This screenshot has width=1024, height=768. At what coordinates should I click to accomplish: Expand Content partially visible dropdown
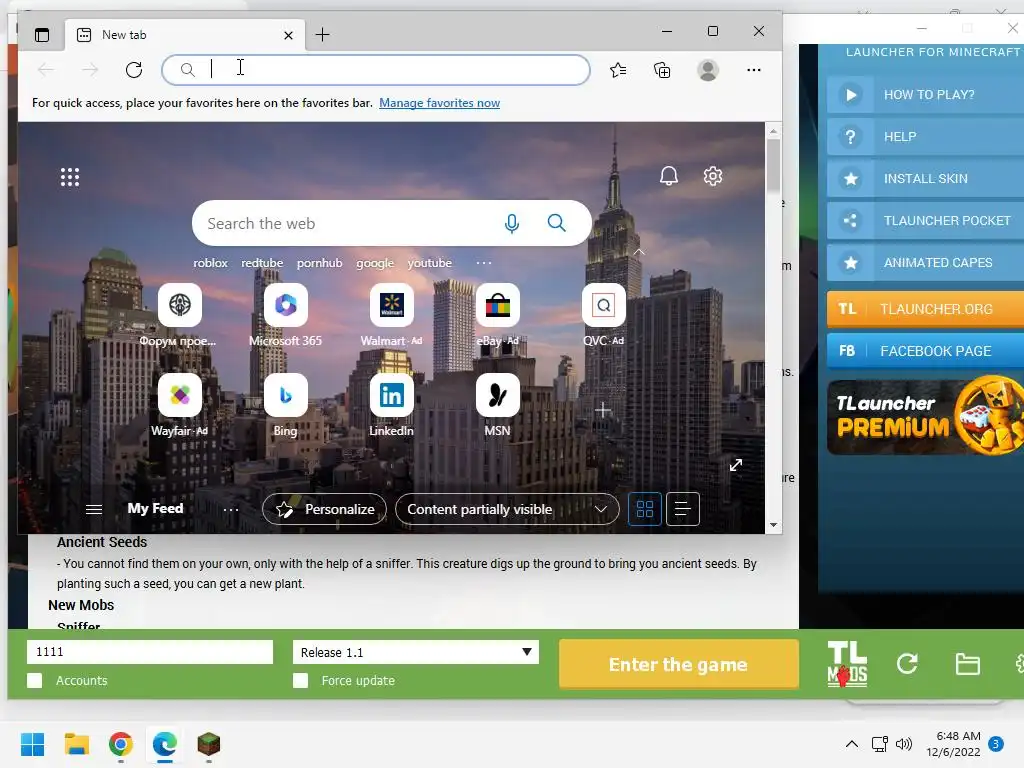(507, 509)
